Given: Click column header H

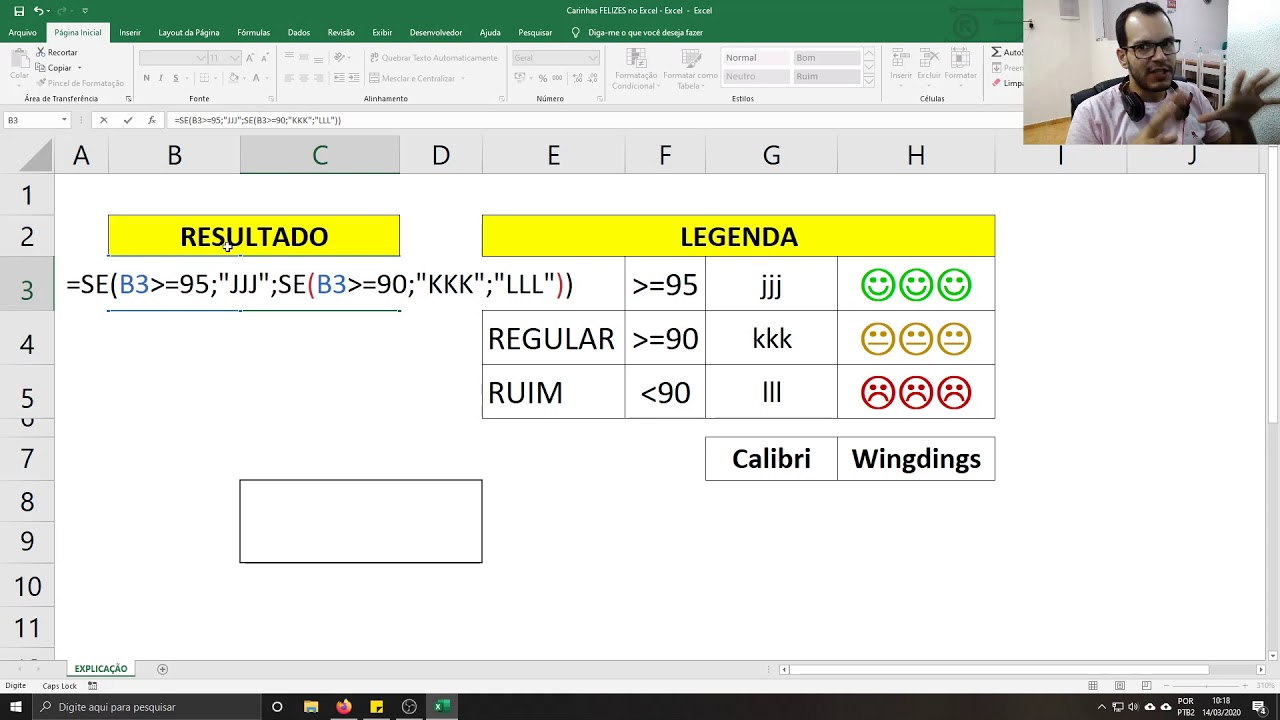Looking at the screenshot, I should 916,155.
